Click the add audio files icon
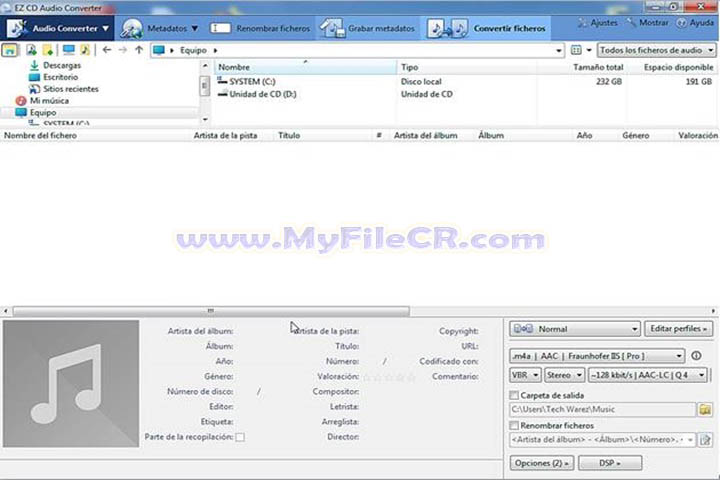The height and width of the screenshot is (480, 720). [31, 50]
